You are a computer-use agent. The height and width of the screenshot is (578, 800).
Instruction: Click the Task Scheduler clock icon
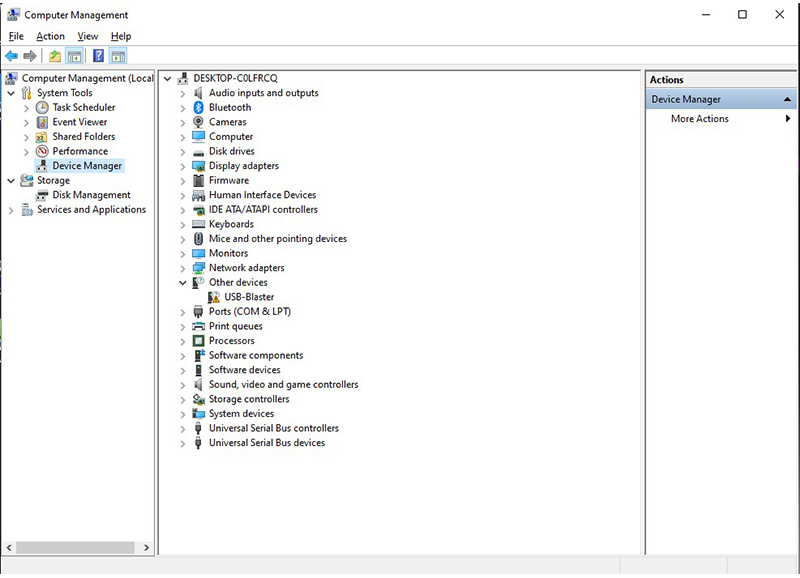(x=42, y=107)
